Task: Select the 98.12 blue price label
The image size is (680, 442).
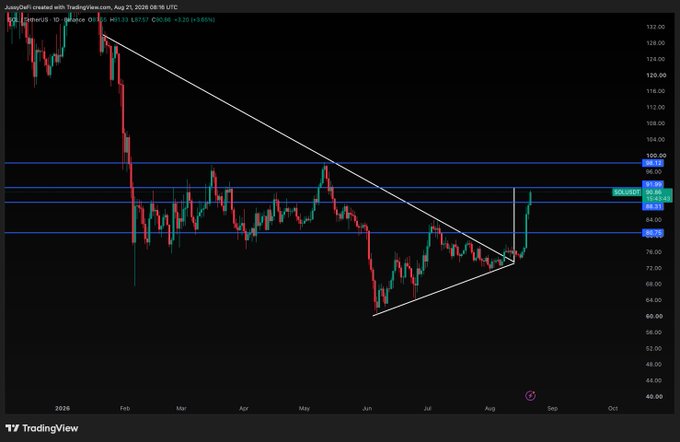Action: point(654,163)
